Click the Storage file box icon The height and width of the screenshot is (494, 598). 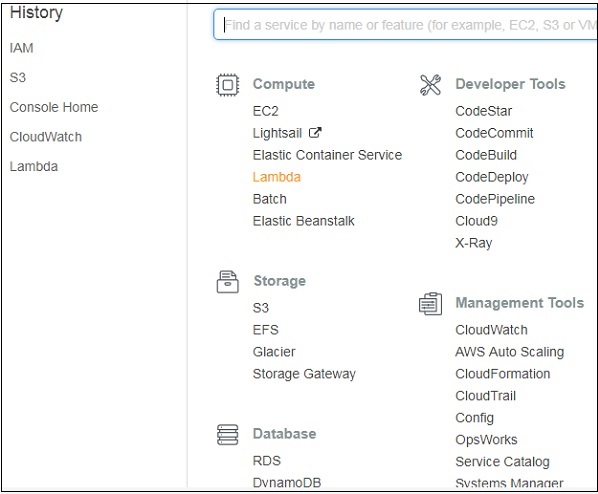tap(228, 282)
